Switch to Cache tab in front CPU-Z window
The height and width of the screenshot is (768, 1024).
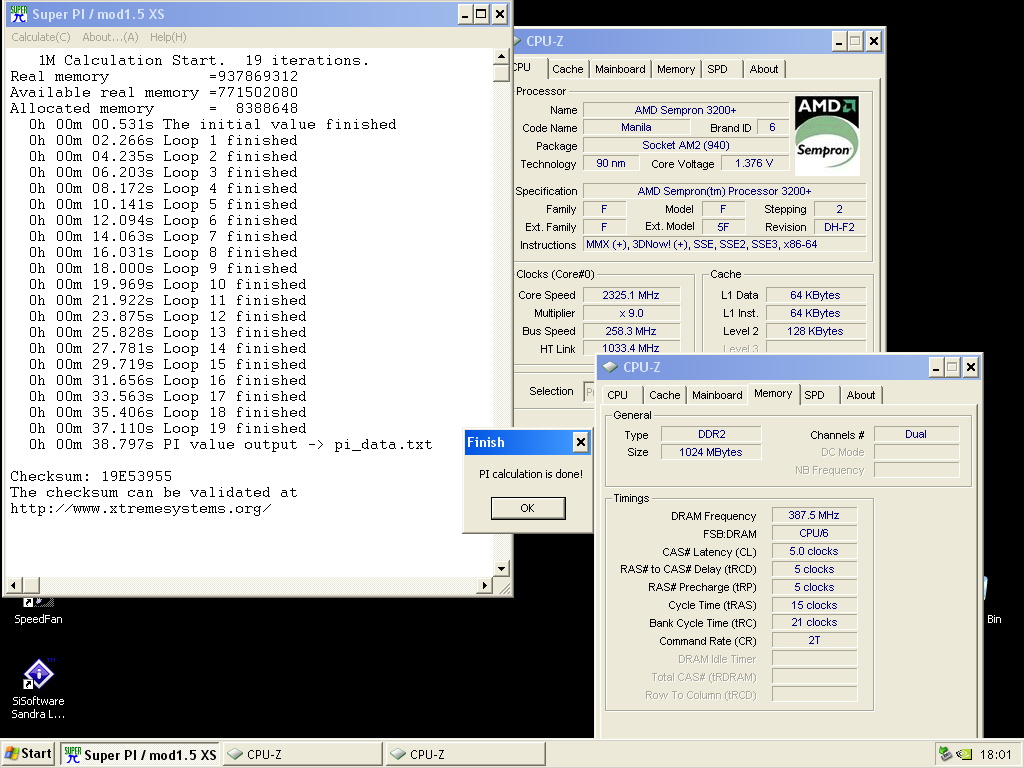coord(665,395)
